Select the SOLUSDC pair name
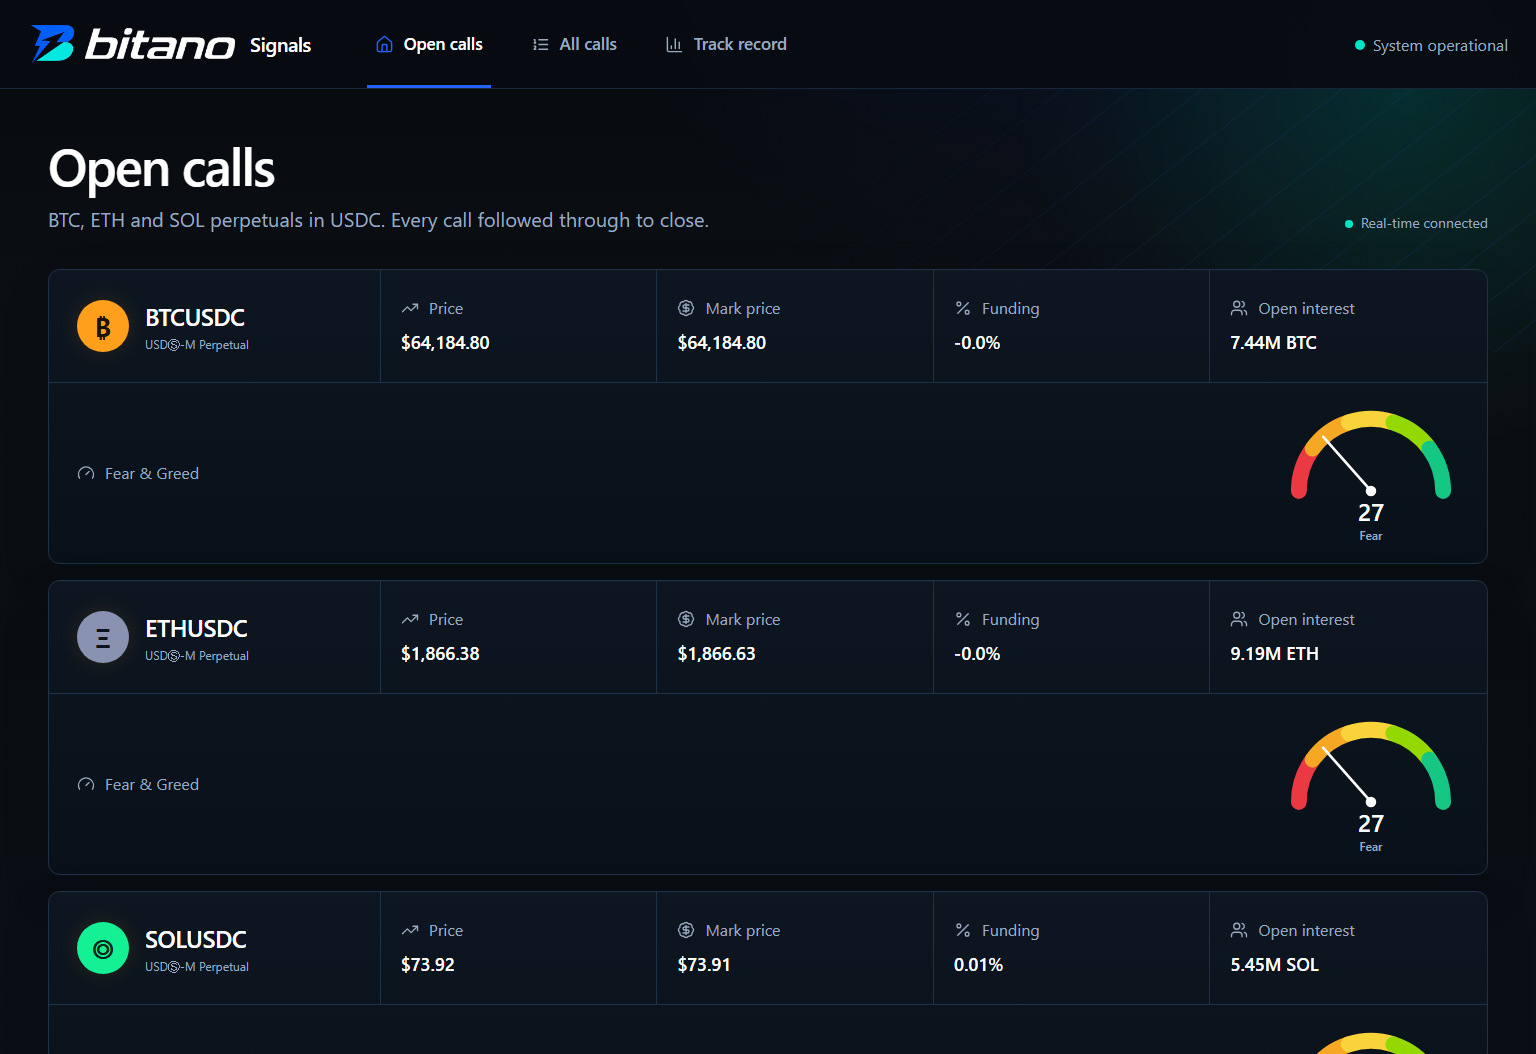This screenshot has width=1536, height=1054. tap(196, 940)
